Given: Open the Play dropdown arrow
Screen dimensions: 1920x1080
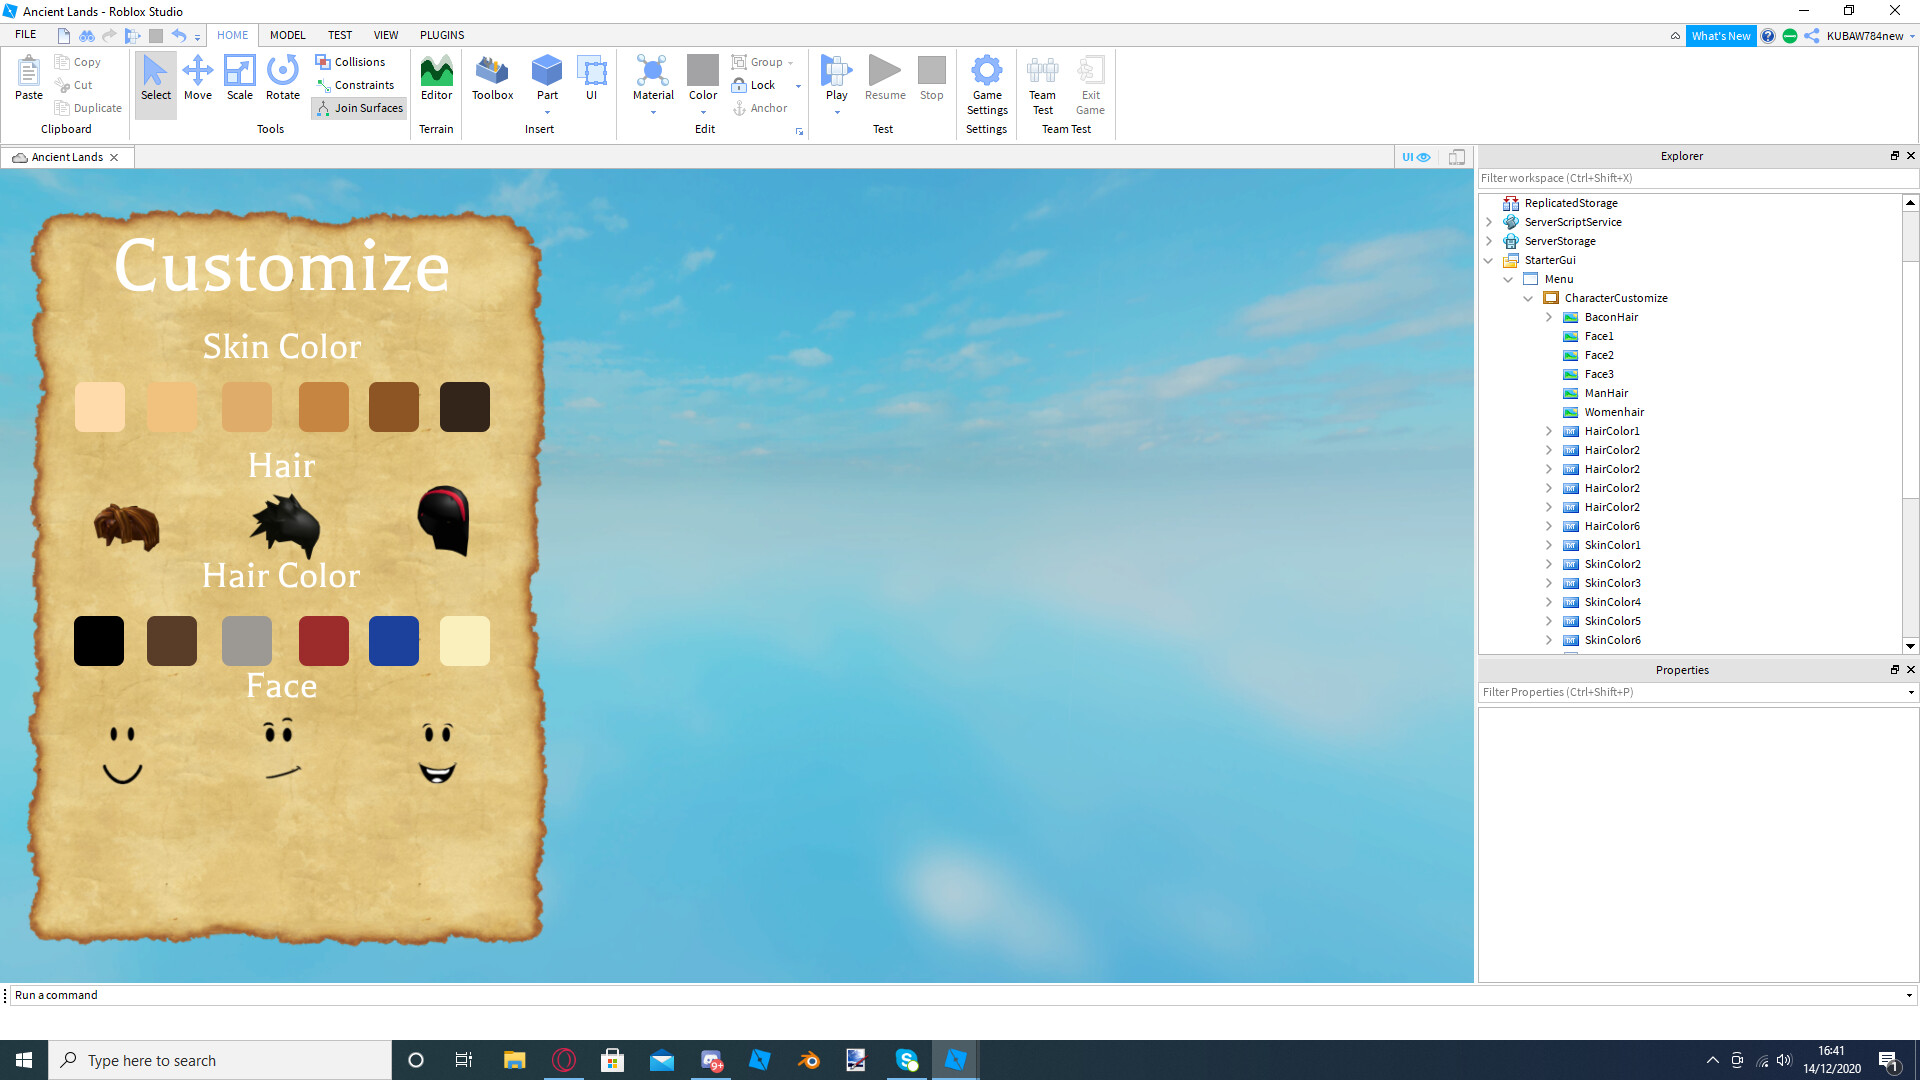Looking at the screenshot, I should pos(837,112).
